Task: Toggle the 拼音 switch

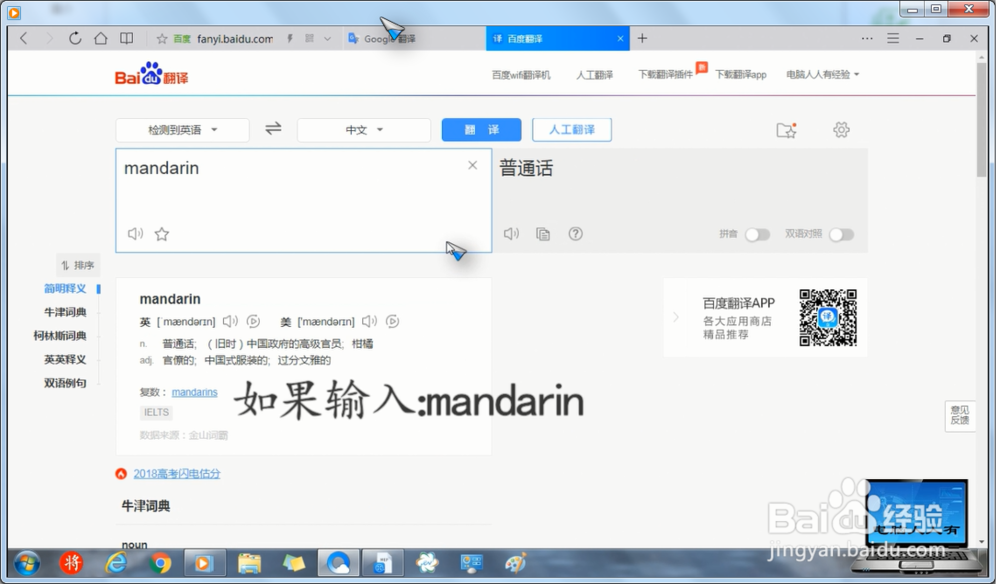Action: (x=757, y=234)
